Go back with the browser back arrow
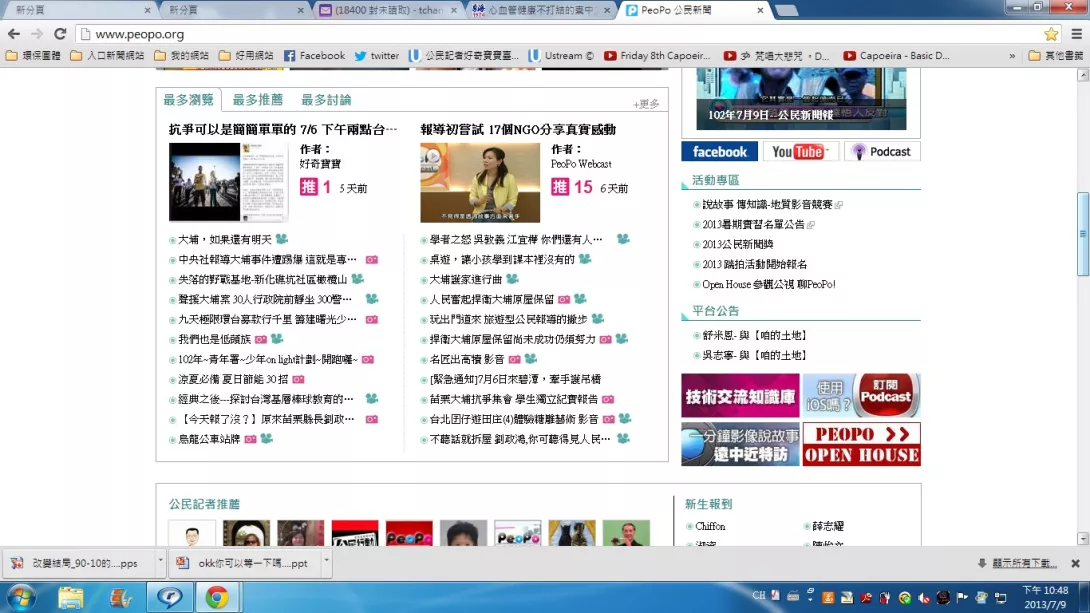 pos(14,33)
